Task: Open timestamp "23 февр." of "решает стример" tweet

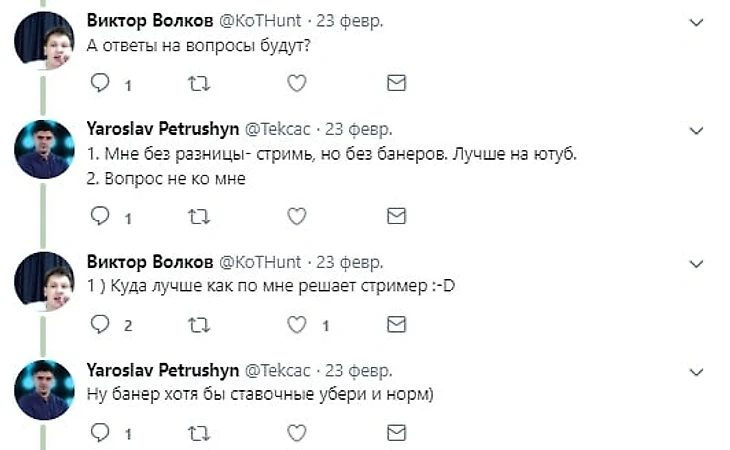Action: 349,262
